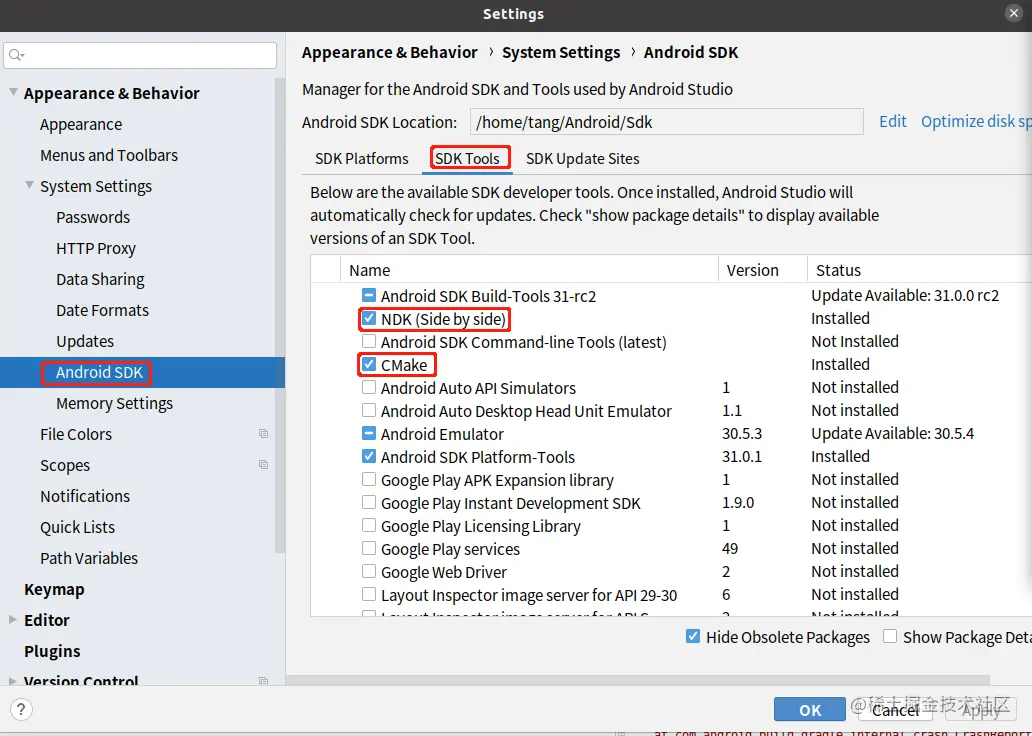Click the project-level icon beside Scopes
Viewport: 1032px width, 736px height.
[x=263, y=465]
